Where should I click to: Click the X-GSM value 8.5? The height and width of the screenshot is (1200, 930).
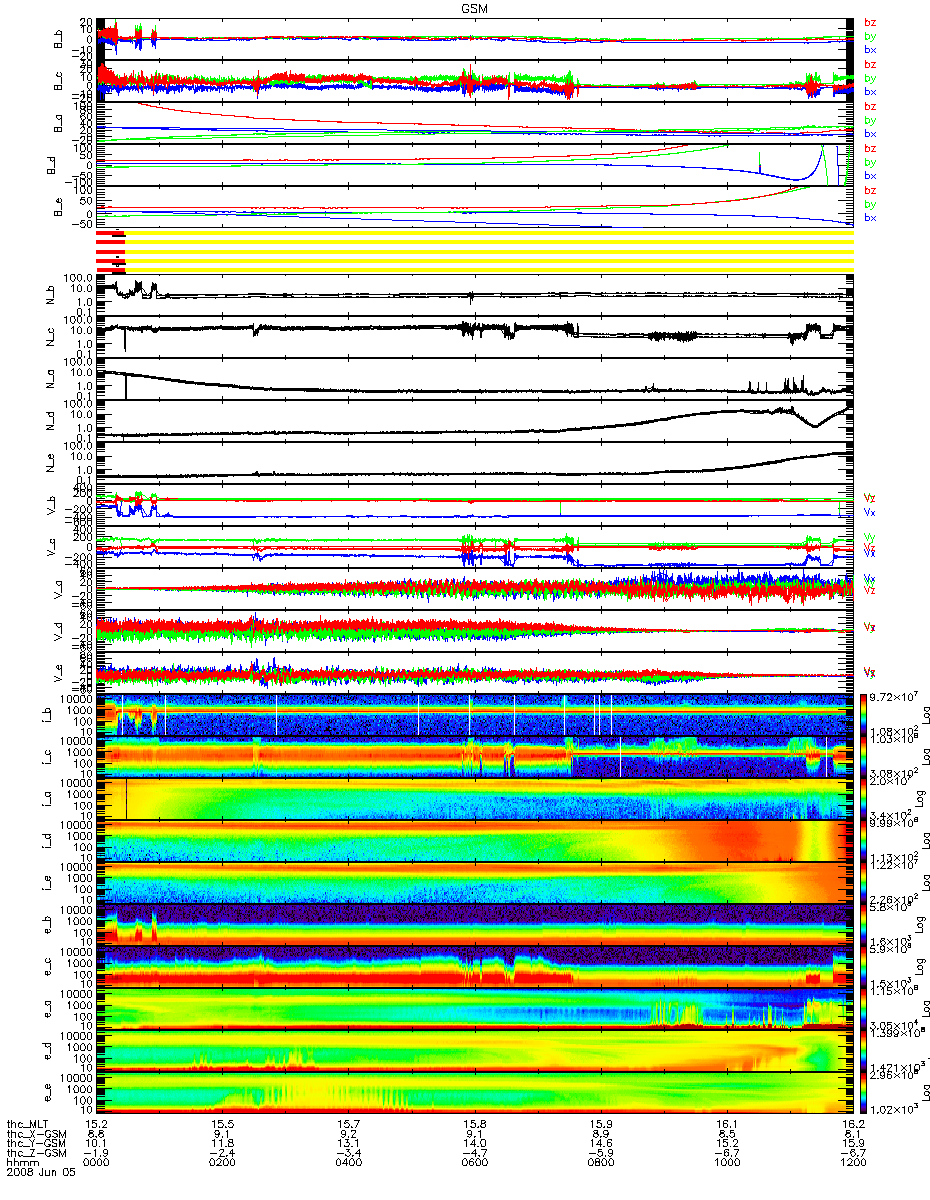(x=727, y=1132)
